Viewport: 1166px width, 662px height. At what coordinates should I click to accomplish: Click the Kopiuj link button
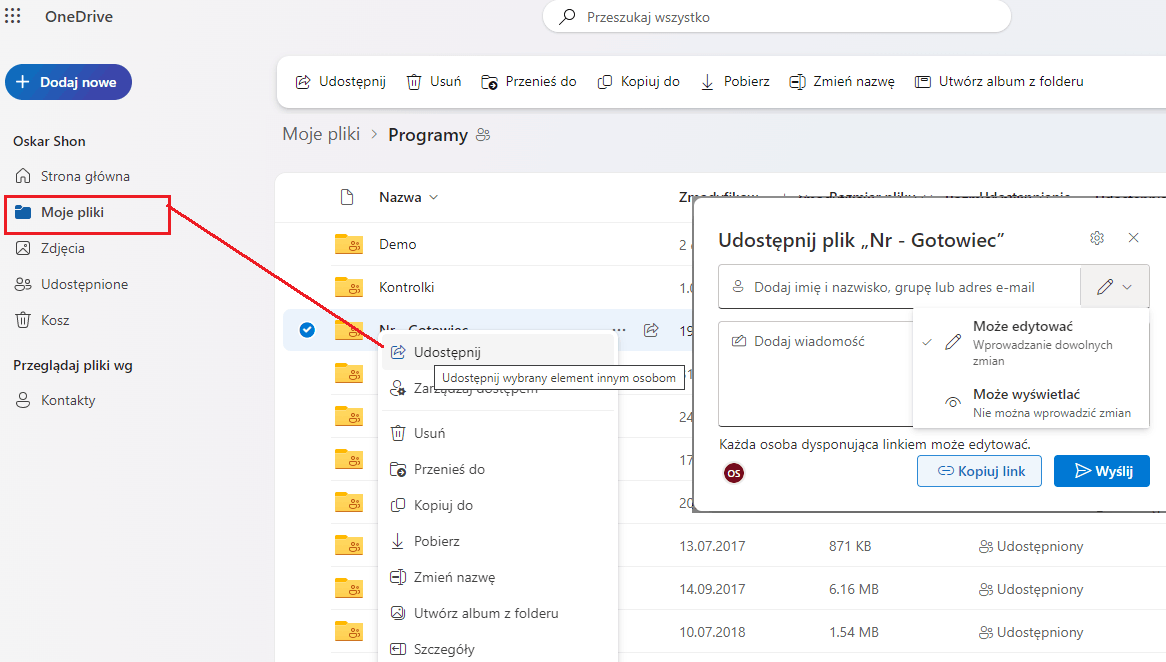979,471
